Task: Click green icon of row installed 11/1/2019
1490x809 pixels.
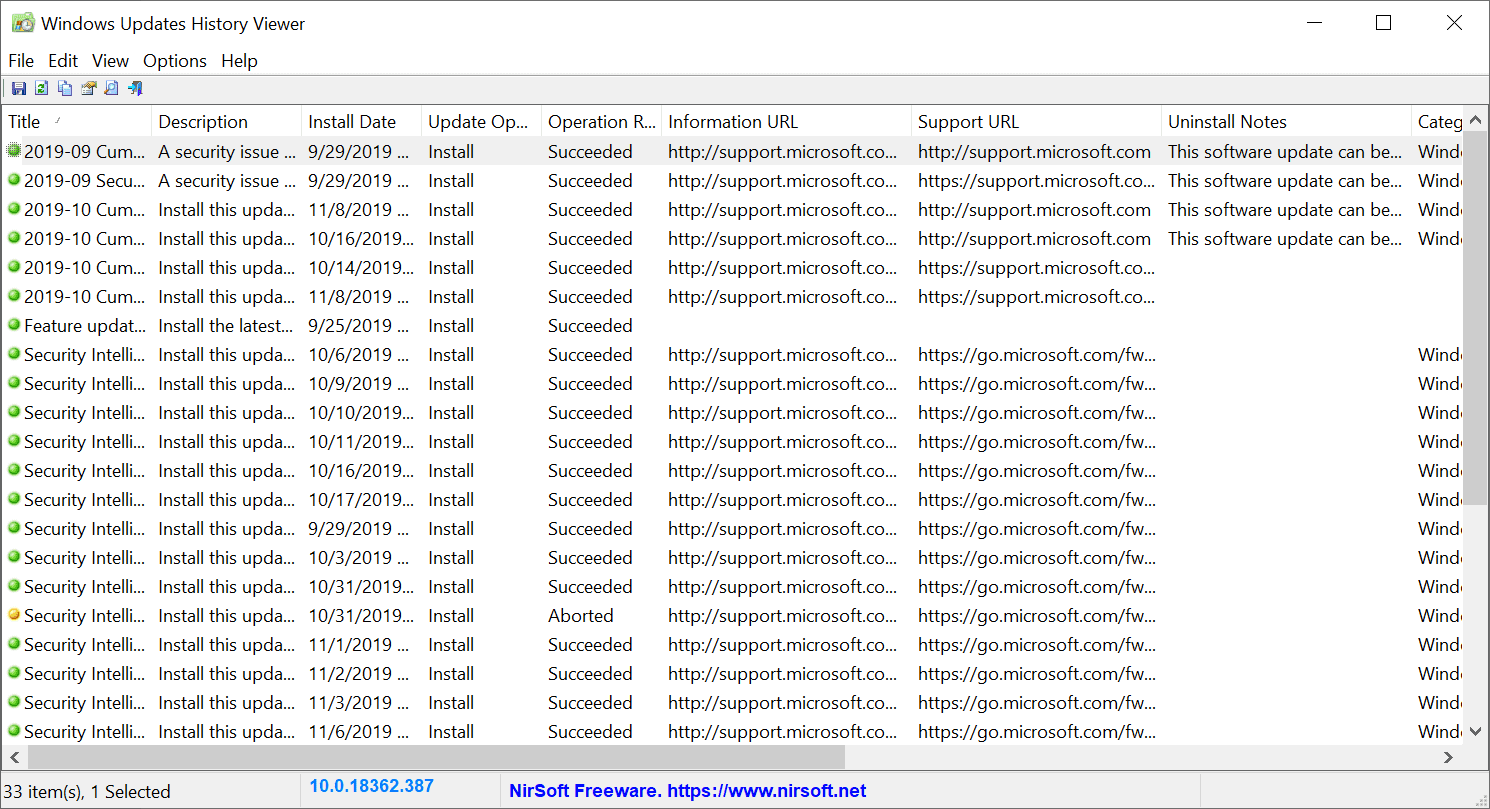Action: (x=14, y=644)
